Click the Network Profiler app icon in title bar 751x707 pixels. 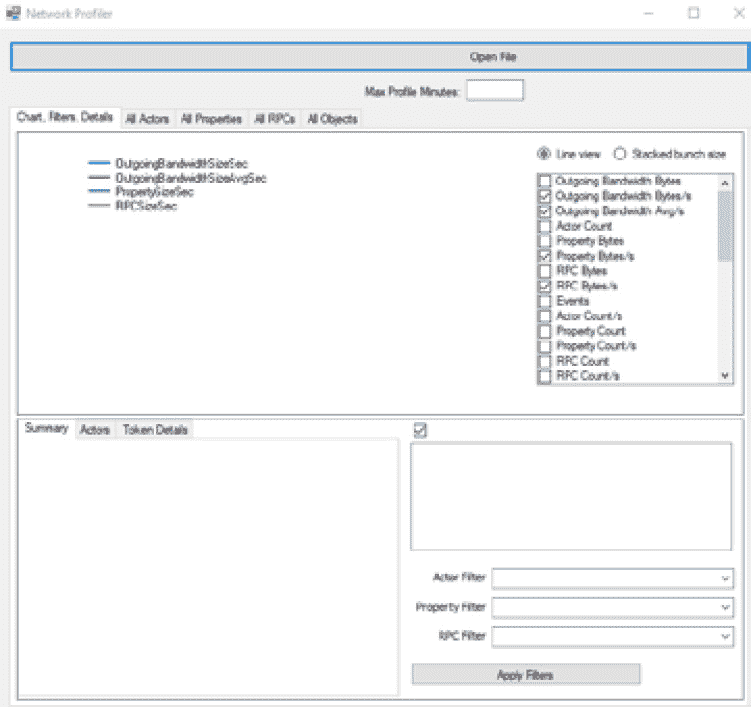[x=13, y=13]
